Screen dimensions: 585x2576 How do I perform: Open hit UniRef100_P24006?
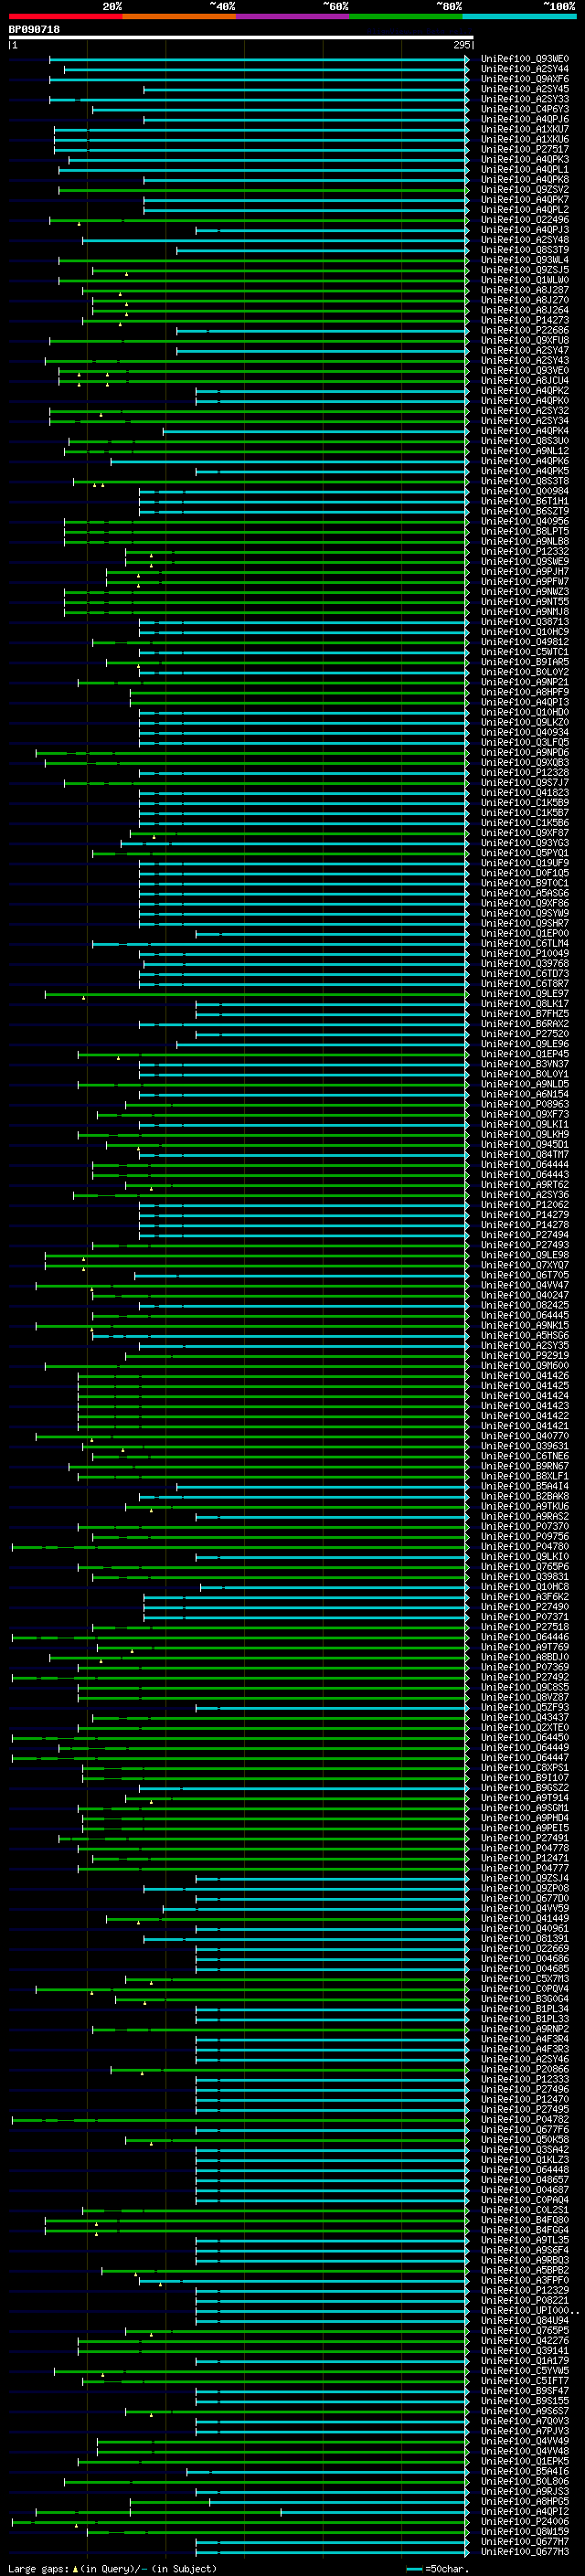pos(525,2521)
